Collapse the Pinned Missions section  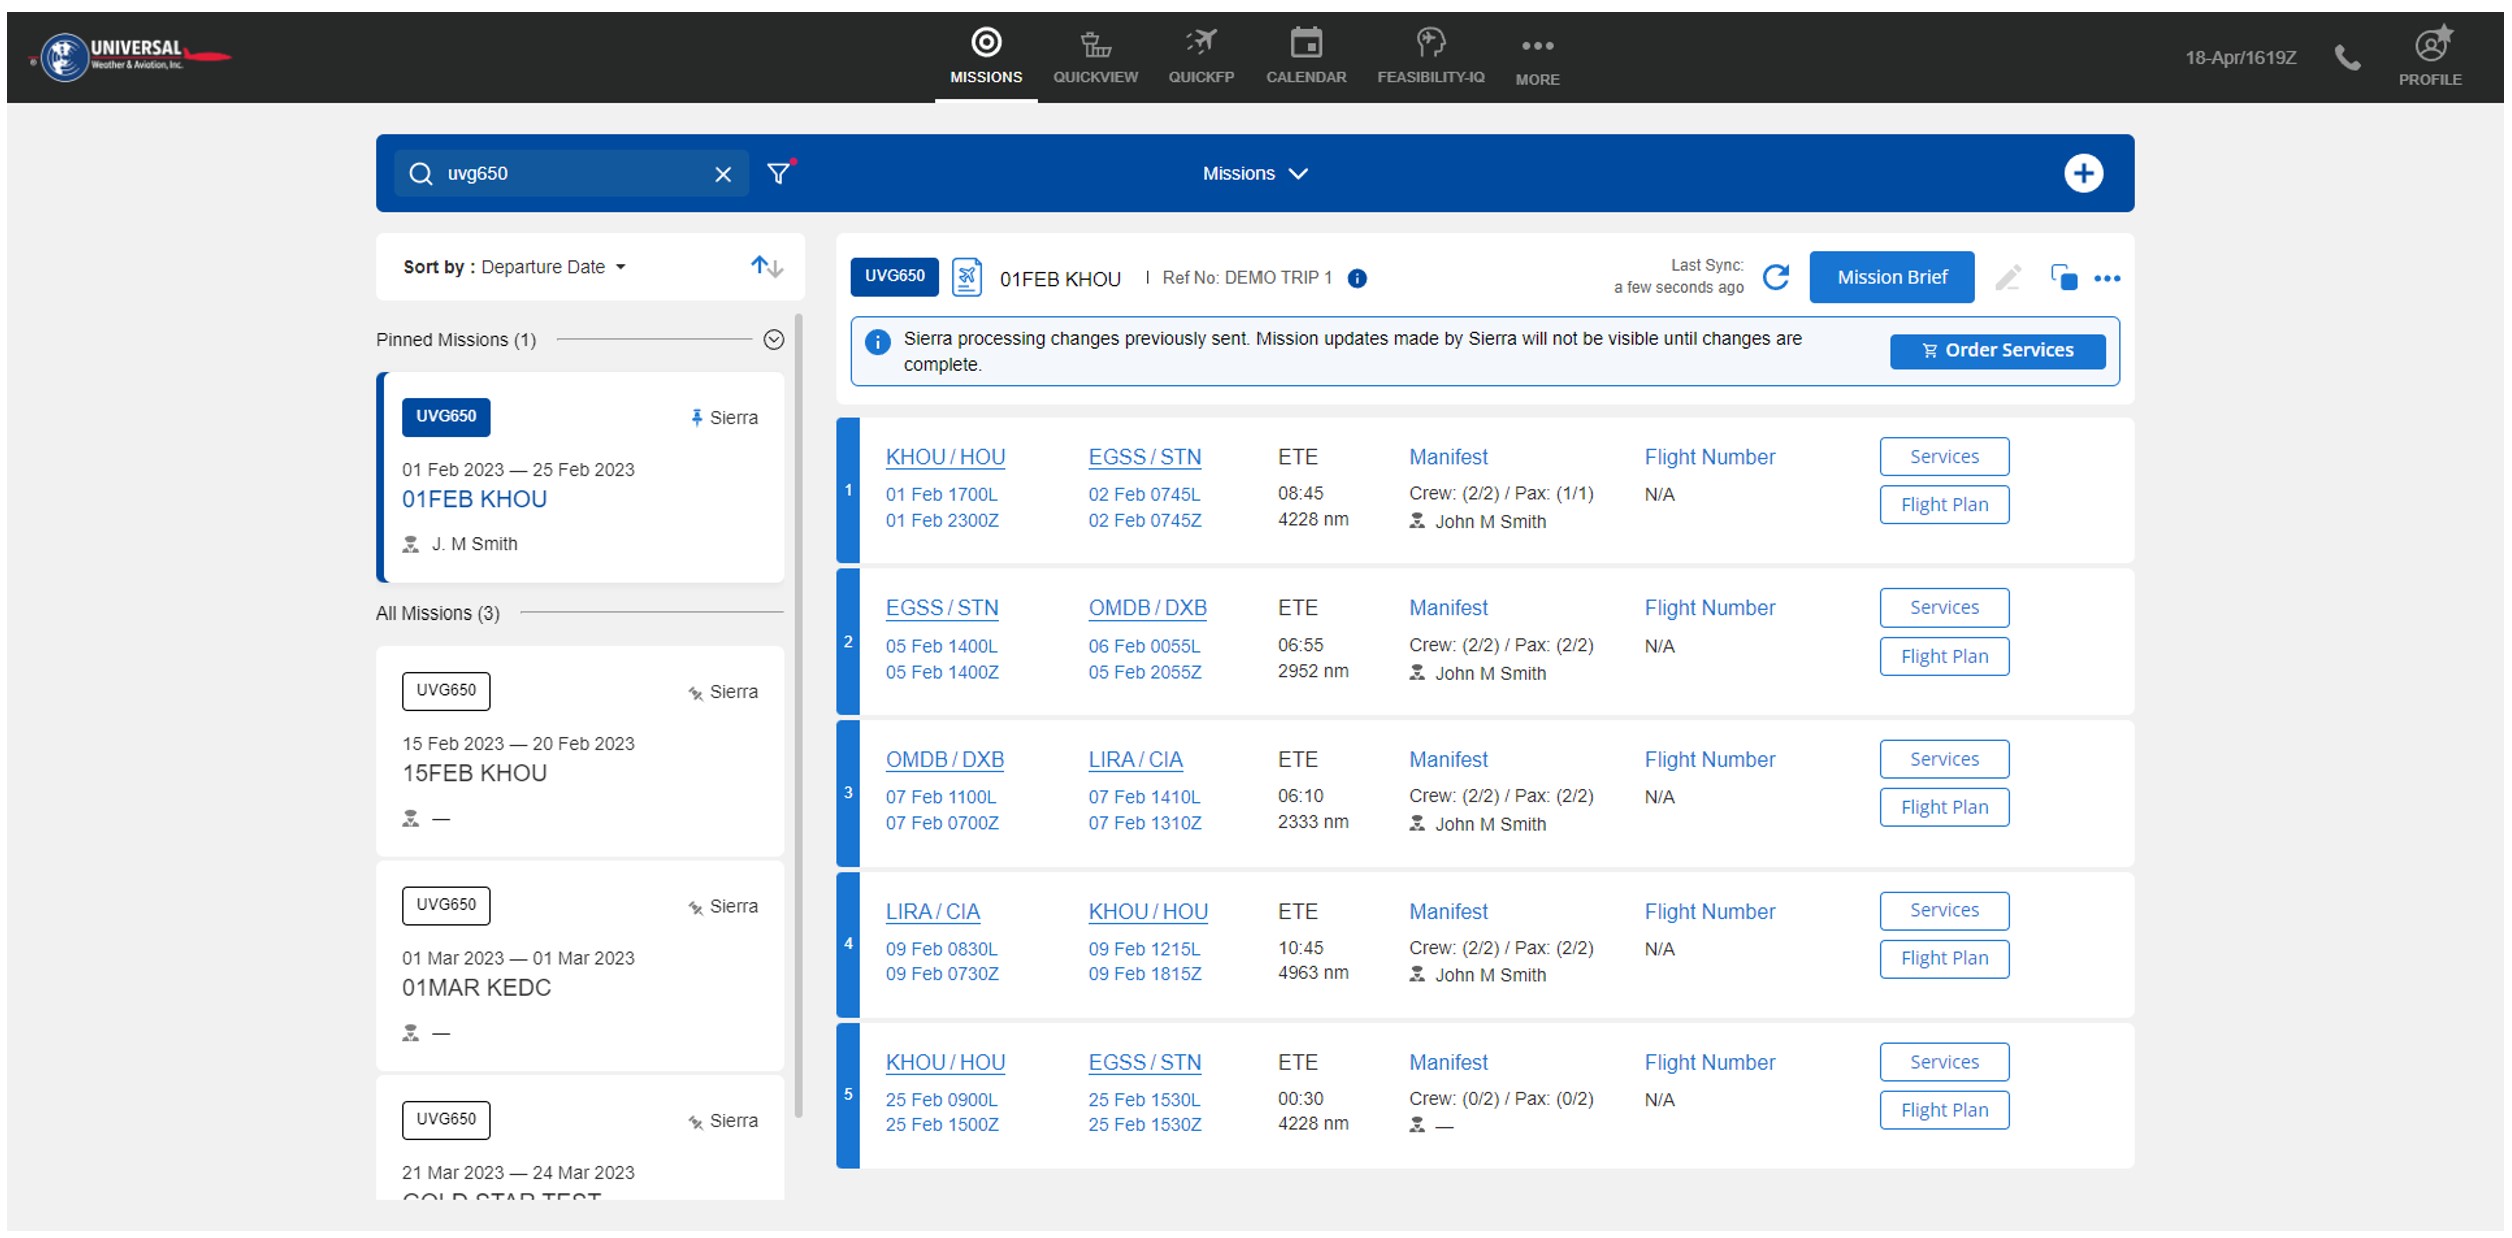(774, 340)
